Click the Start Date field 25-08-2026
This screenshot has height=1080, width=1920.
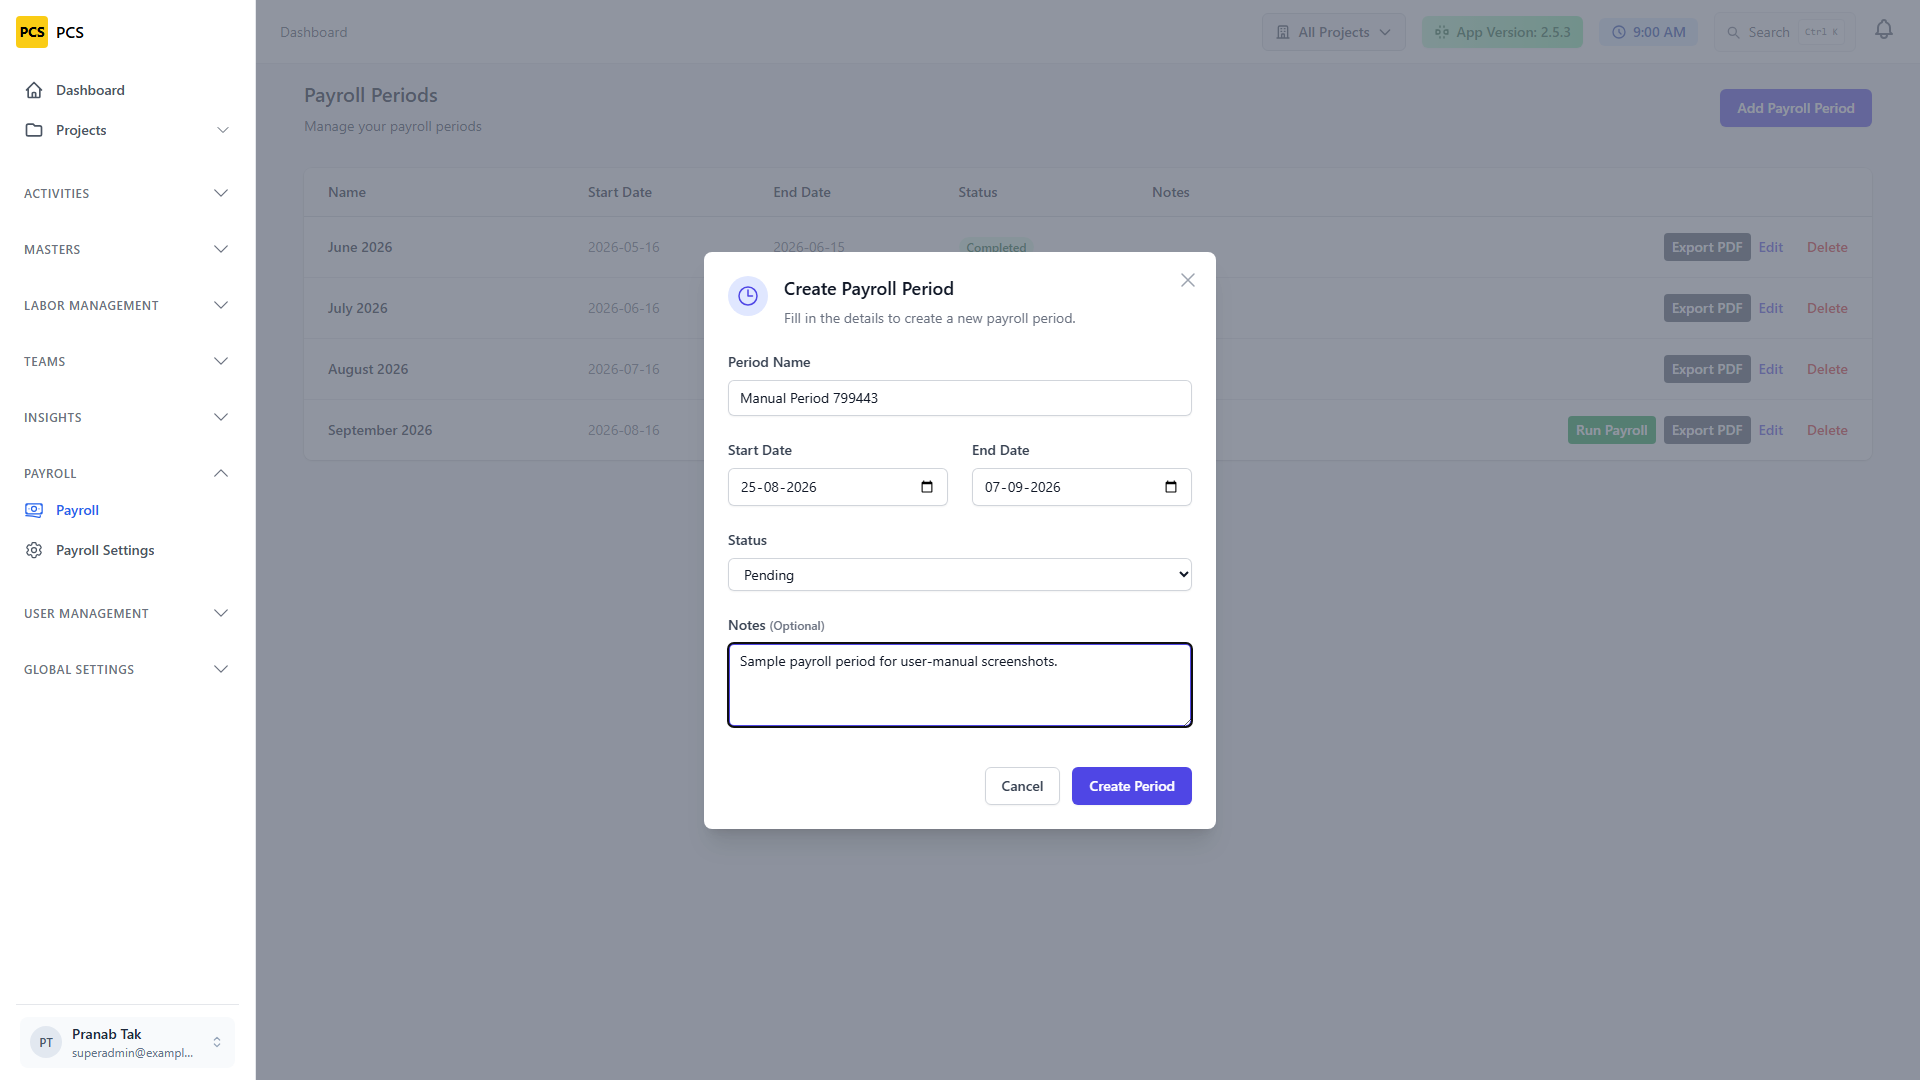pyautogui.click(x=838, y=487)
